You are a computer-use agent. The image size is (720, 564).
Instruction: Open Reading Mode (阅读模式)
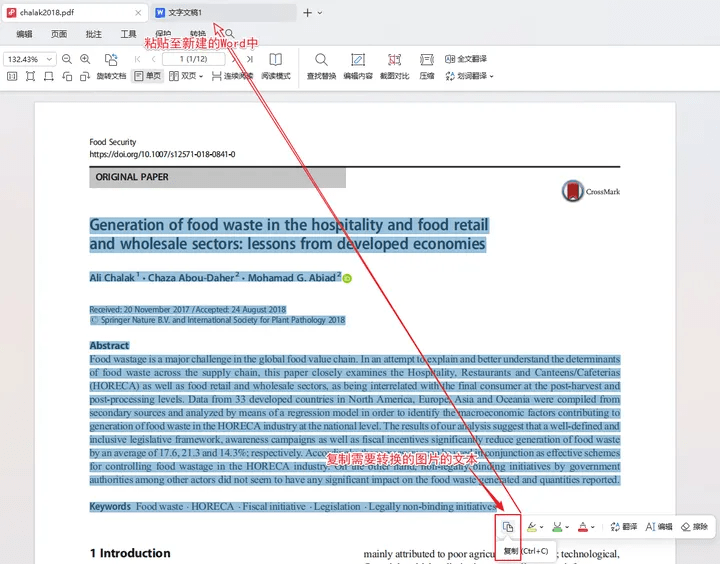(x=275, y=66)
